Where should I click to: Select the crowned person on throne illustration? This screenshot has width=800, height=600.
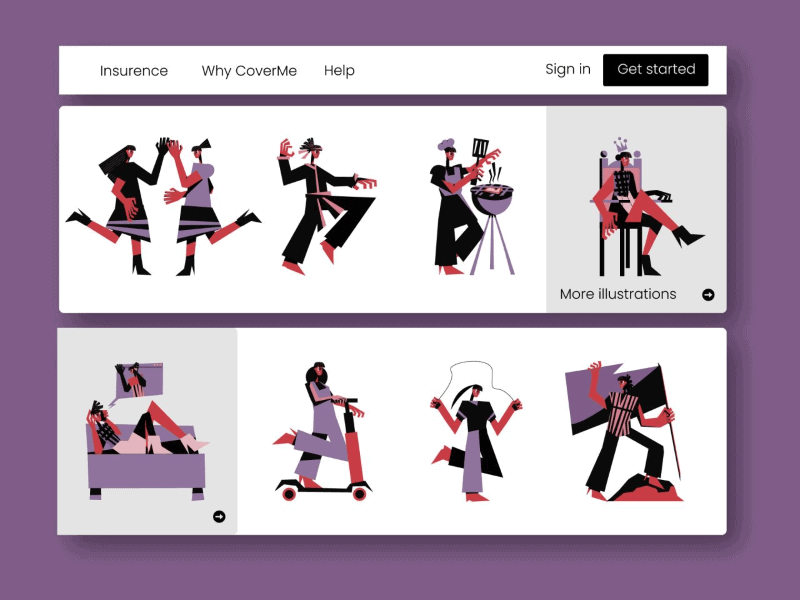coord(647,206)
